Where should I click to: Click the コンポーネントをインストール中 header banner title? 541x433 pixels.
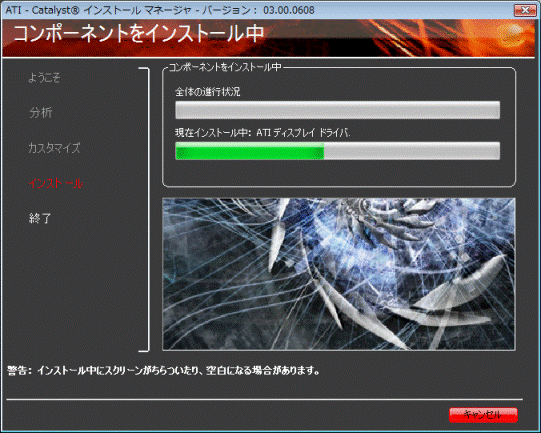[139, 33]
